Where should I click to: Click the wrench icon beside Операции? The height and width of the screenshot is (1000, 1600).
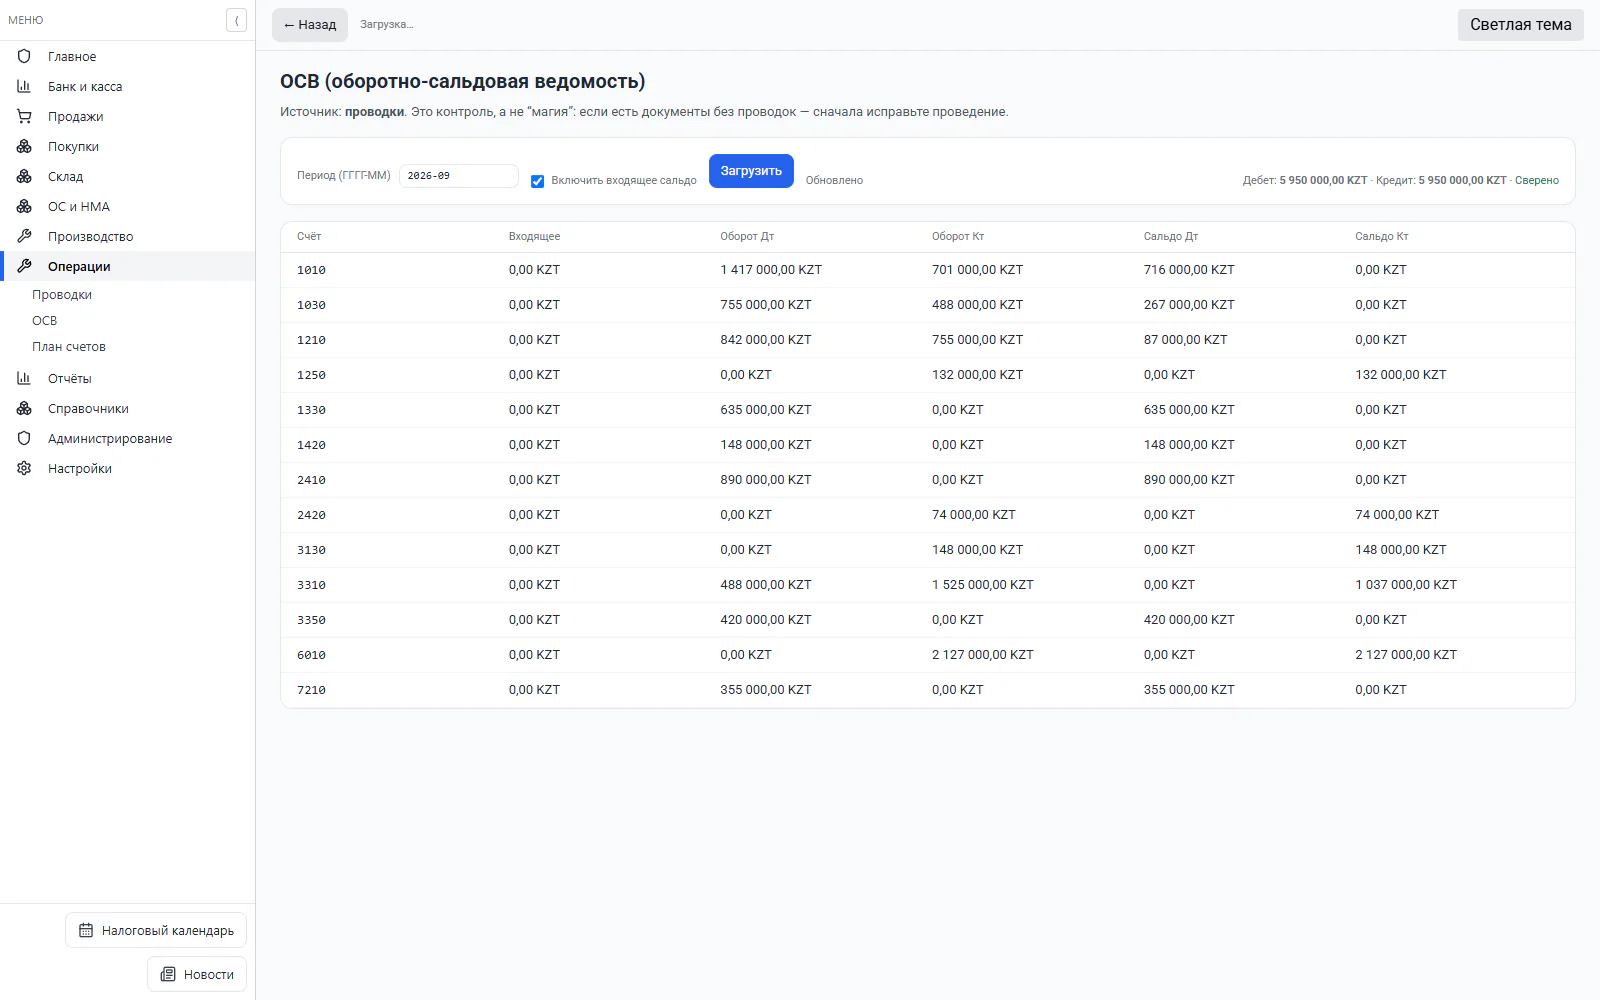(24, 266)
